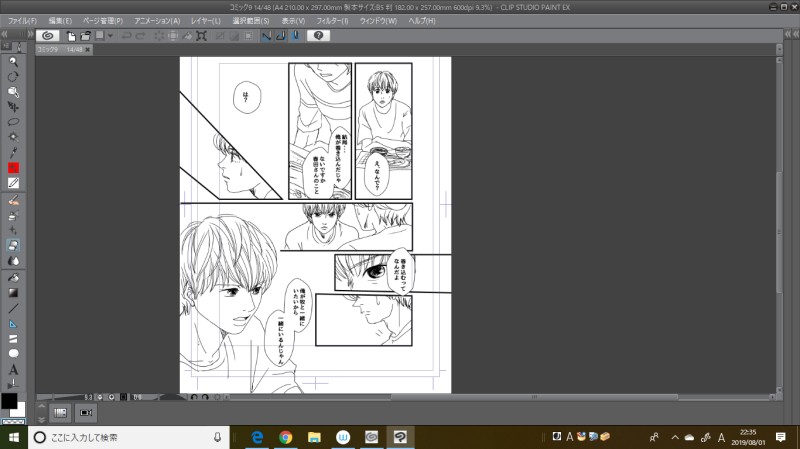The image size is (800, 449).
Task: Click the Save icon in toolbar
Action: pos(100,36)
